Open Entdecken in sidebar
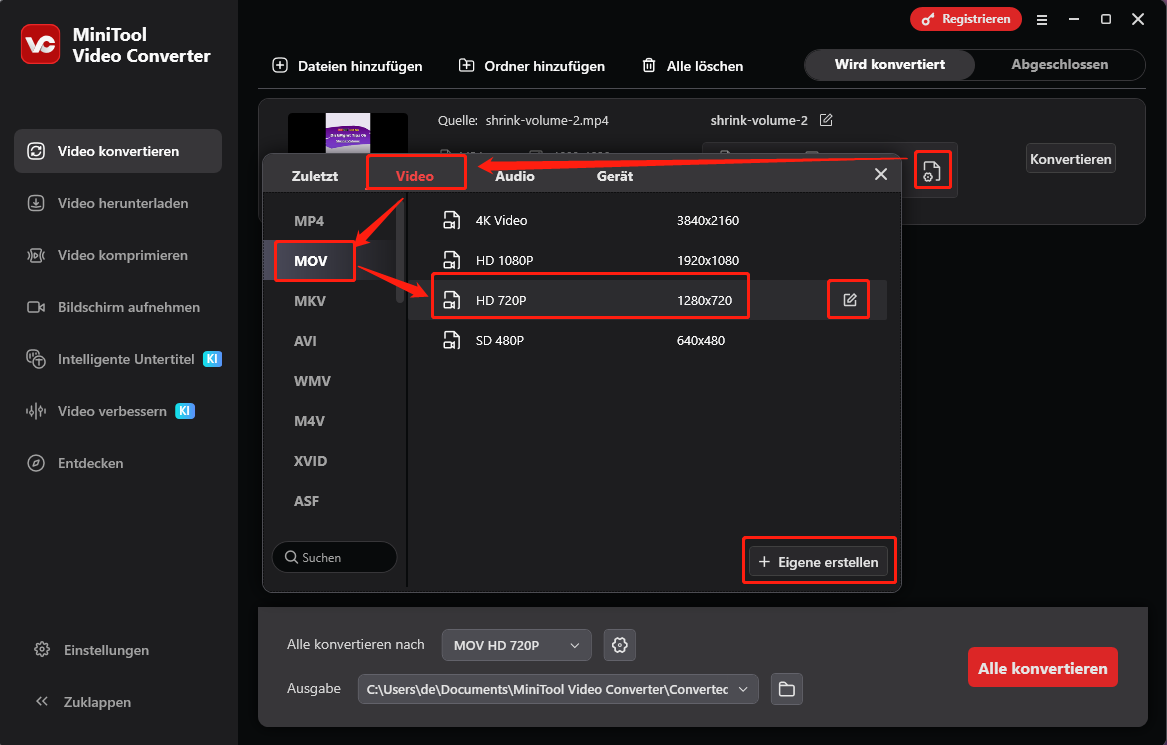The height and width of the screenshot is (745, 1167). (118, 463)
